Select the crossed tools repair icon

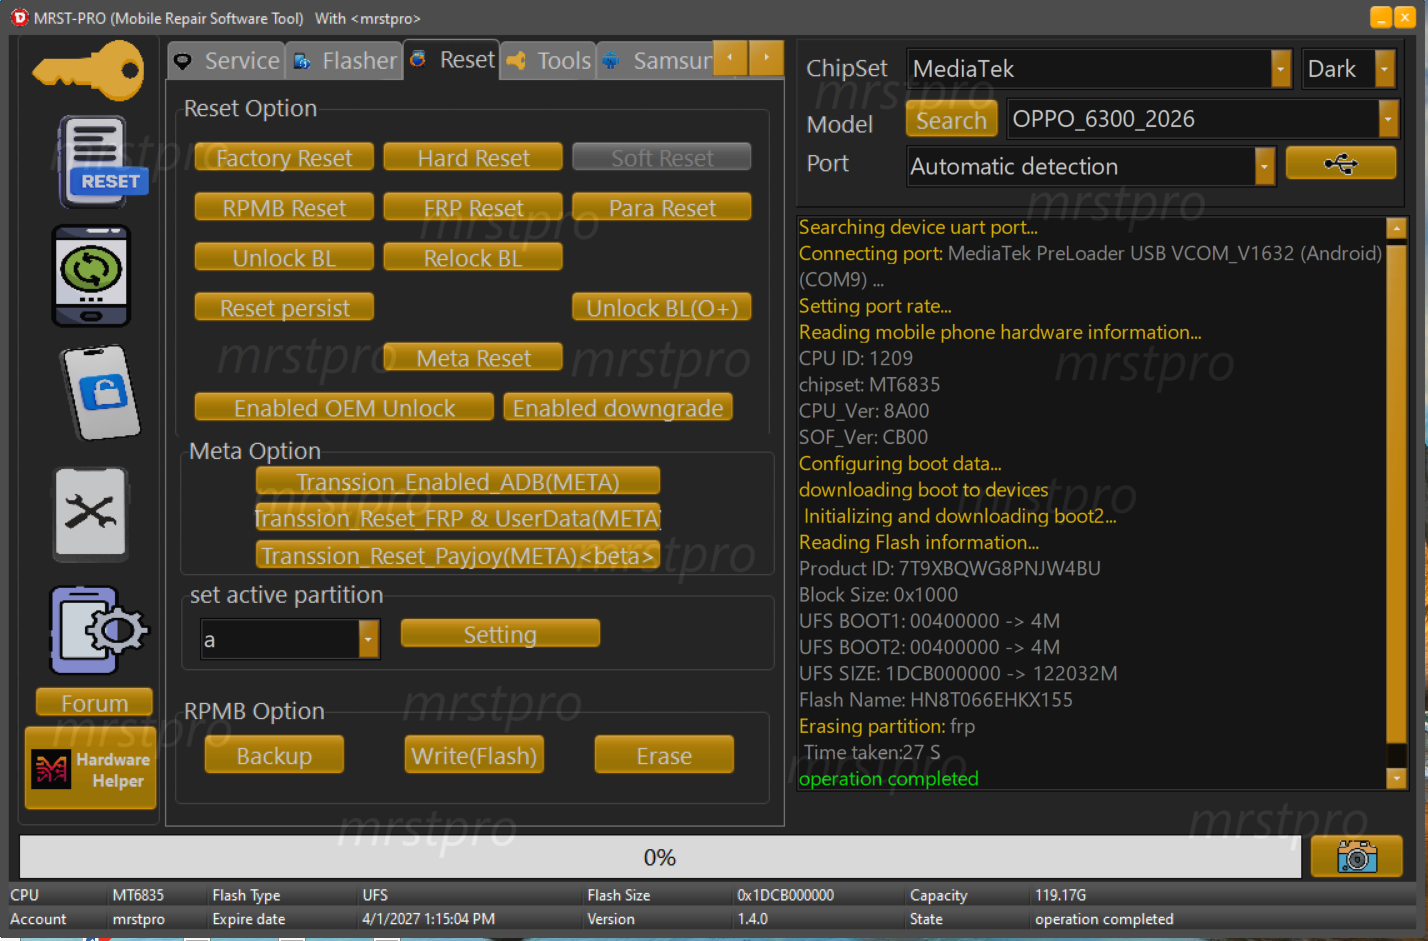(91, 513)
